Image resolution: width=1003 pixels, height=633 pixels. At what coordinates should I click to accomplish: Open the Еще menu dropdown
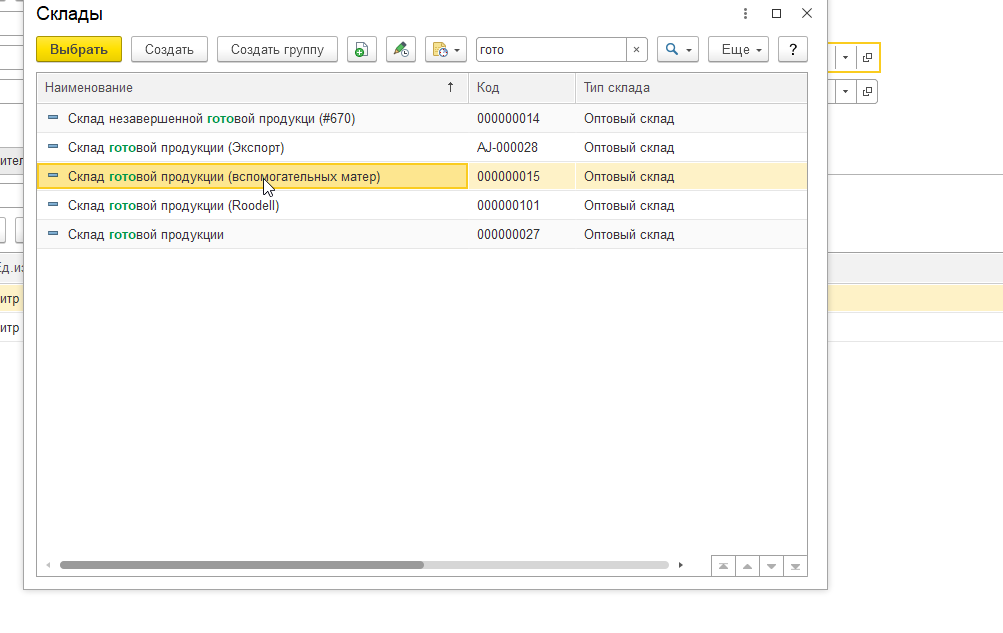pos(738,49)
